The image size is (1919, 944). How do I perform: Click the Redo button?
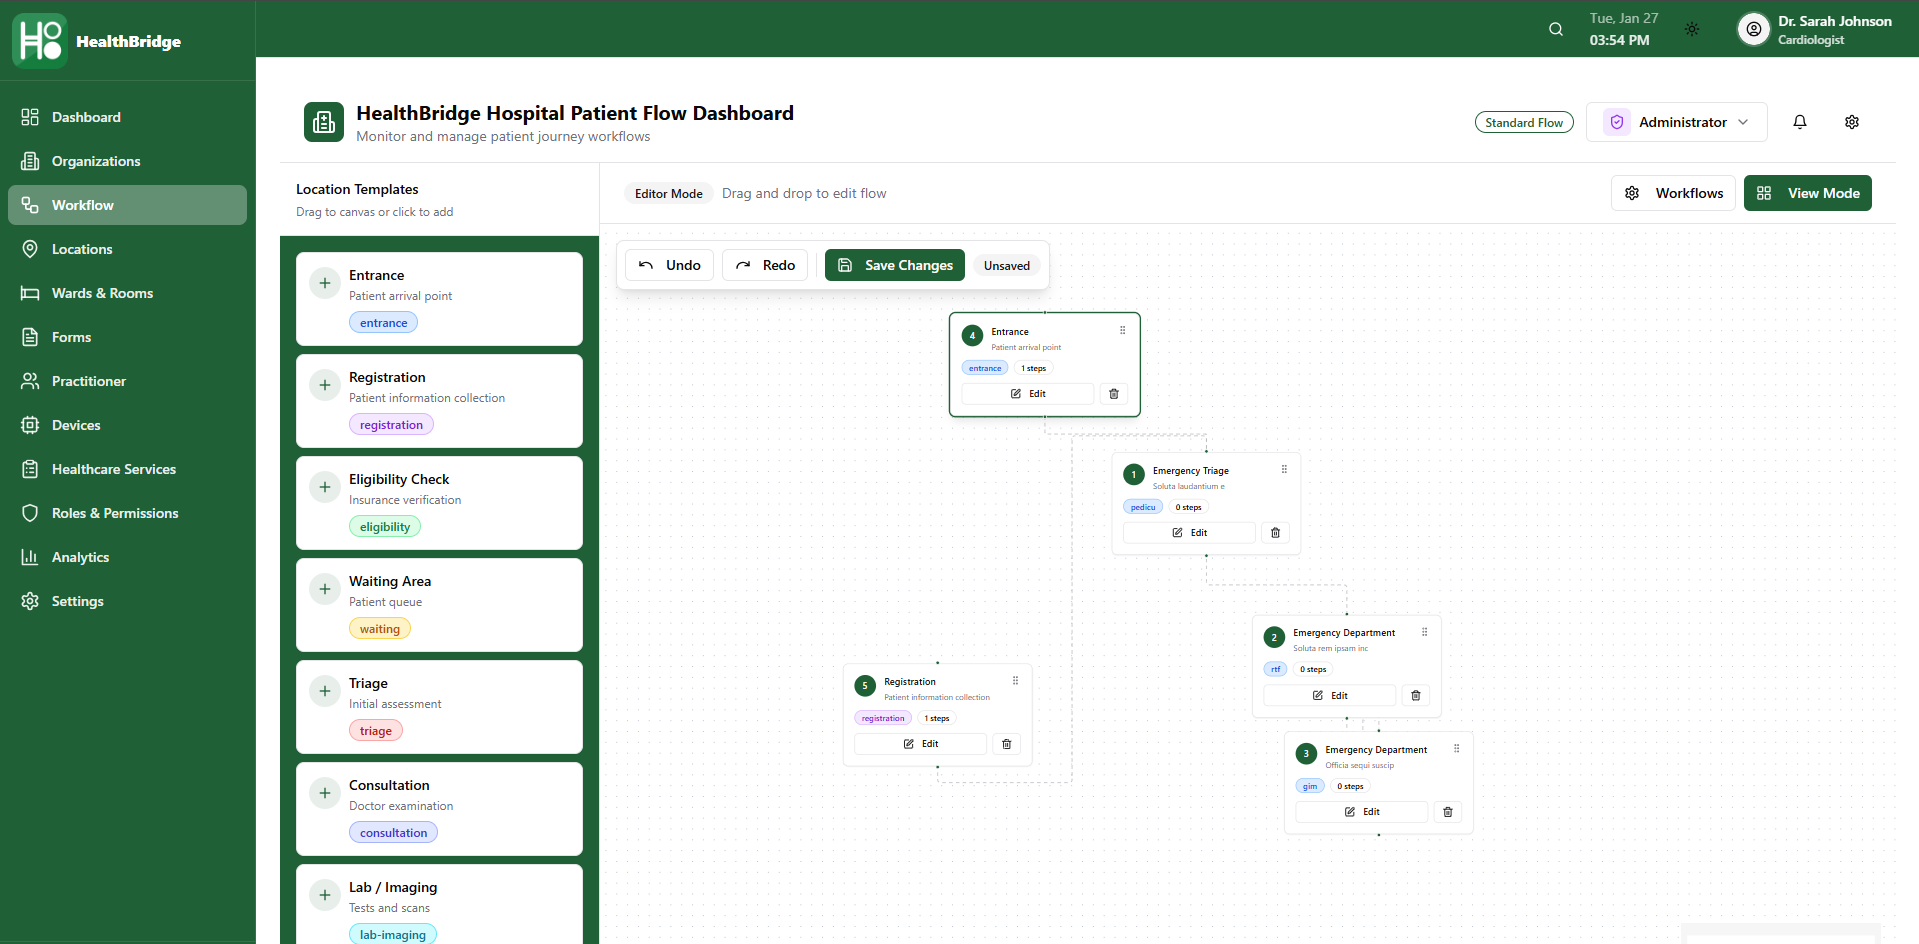coord(765,265)
